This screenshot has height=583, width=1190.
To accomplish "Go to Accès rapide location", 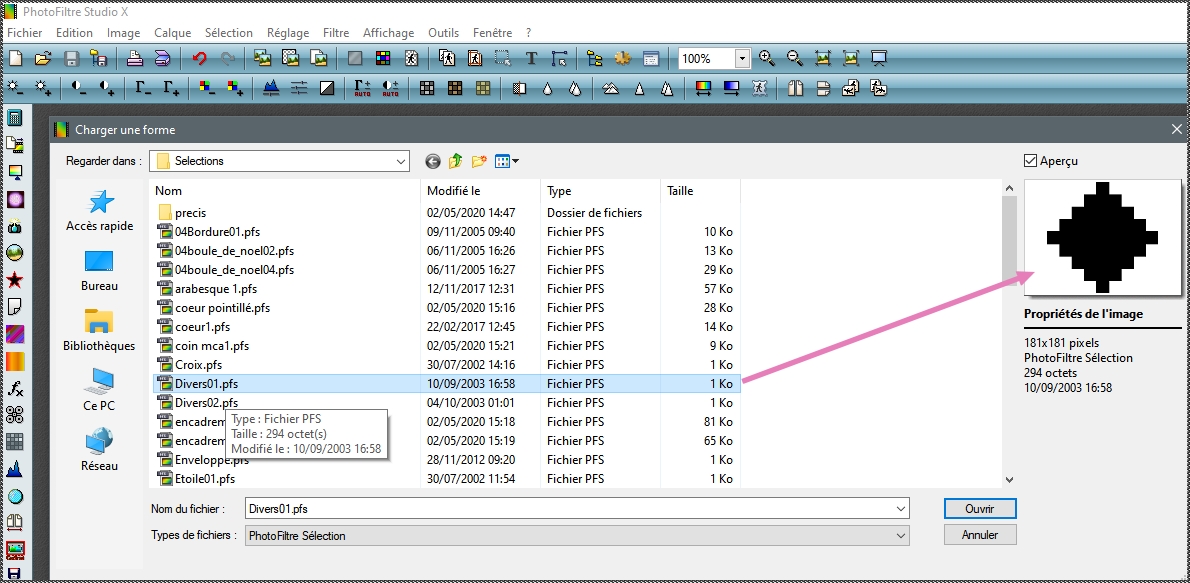I will pos(99,210).
